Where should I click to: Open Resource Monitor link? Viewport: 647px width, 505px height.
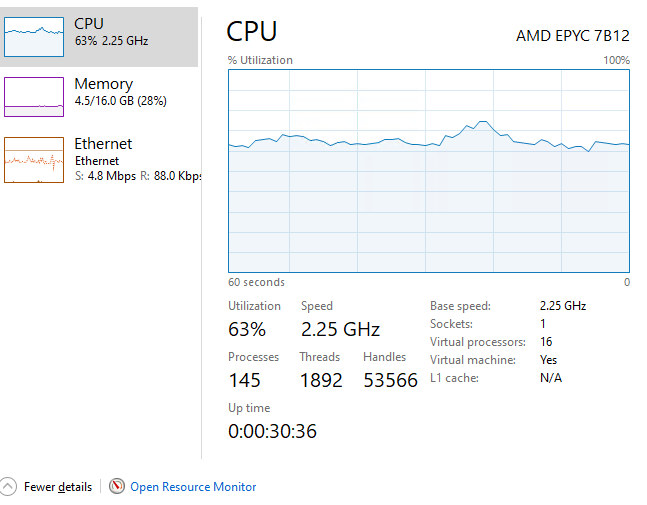click(x=193, y=487)
